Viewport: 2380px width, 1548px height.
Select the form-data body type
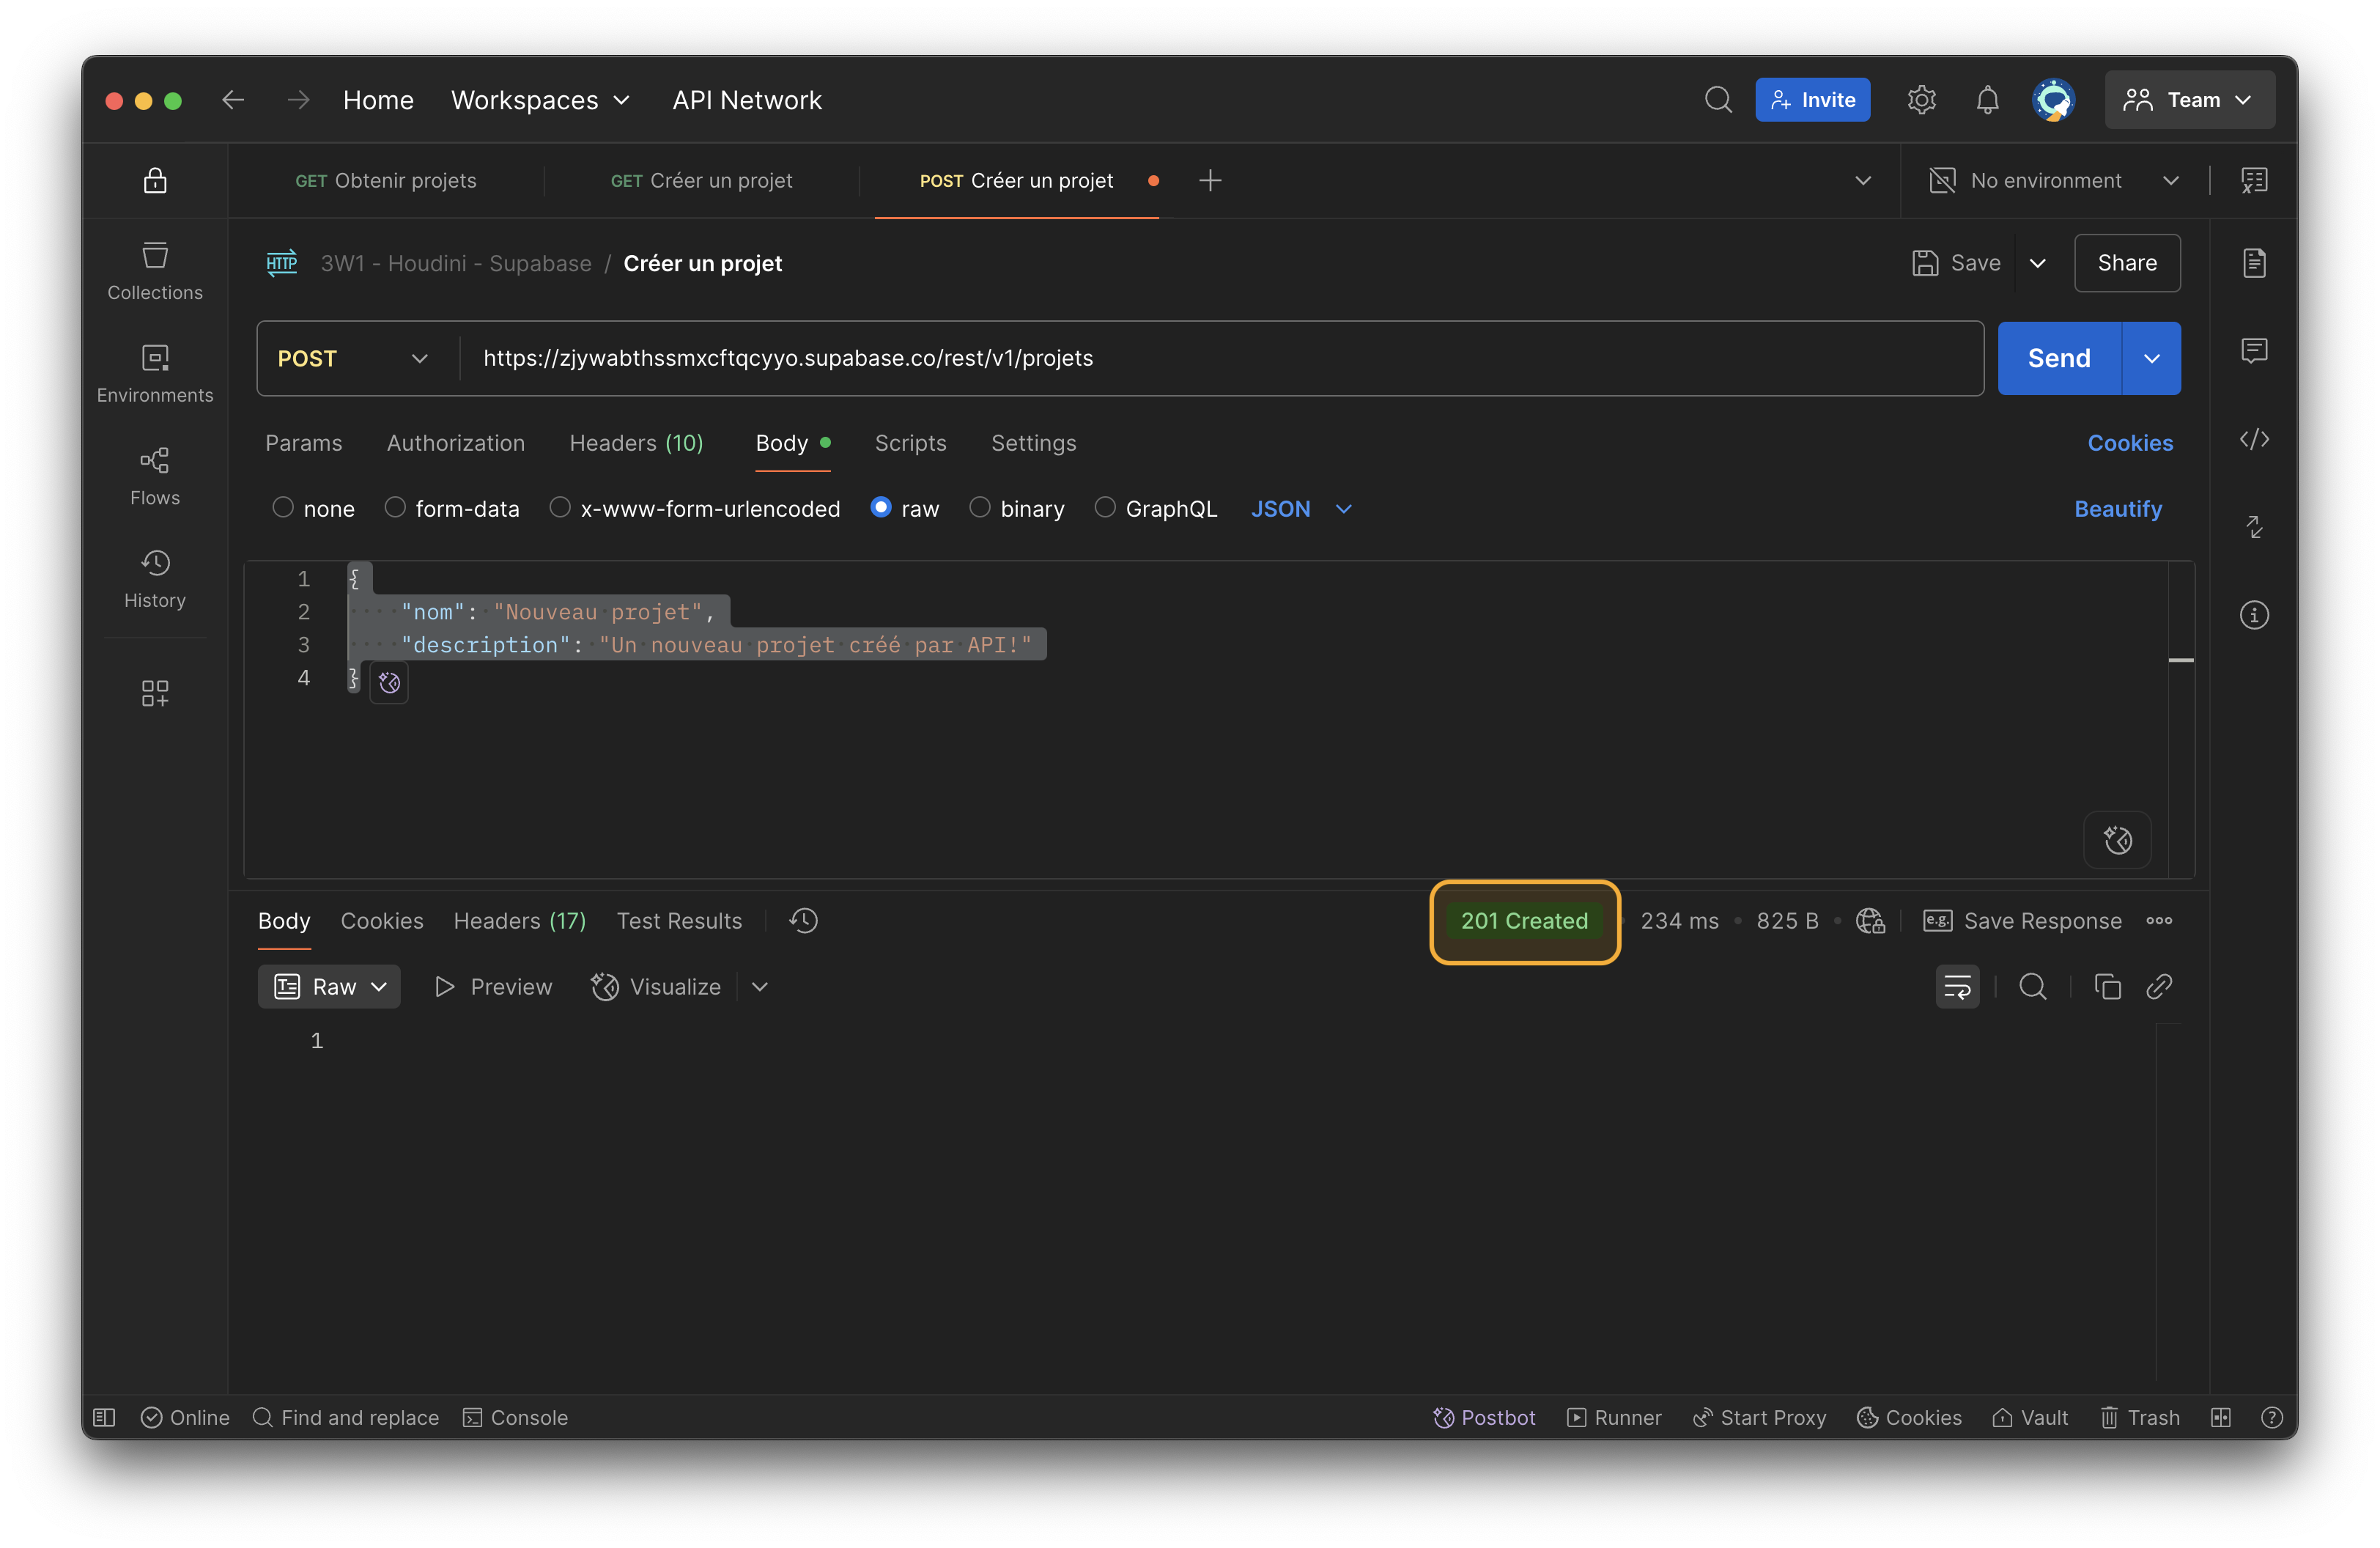pyautogui.click(x=395, y=508)
